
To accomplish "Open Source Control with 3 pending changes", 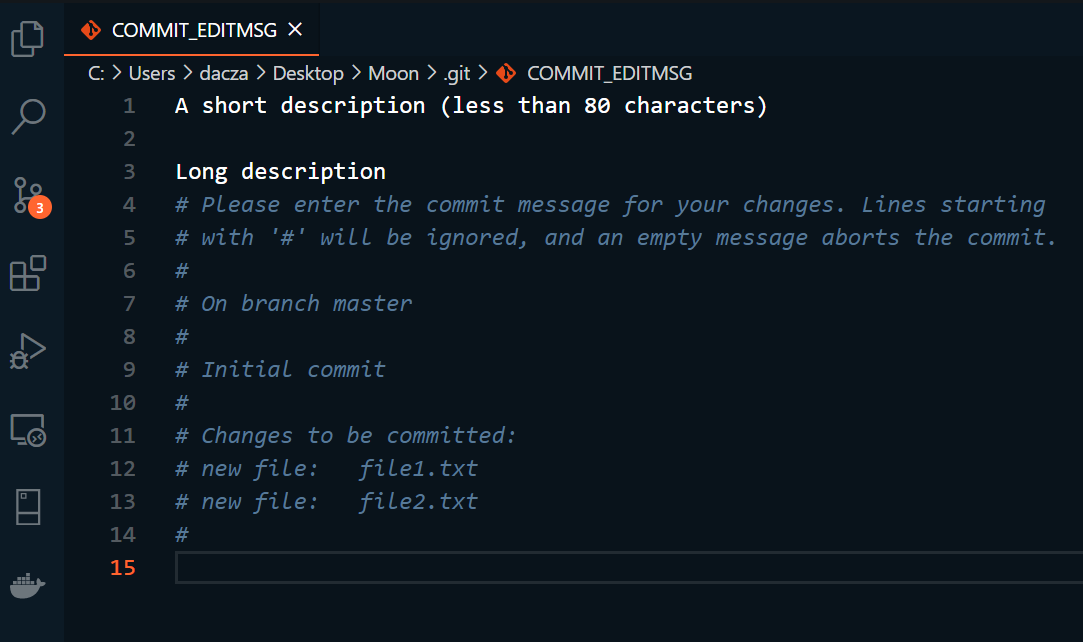I will 28,195.
